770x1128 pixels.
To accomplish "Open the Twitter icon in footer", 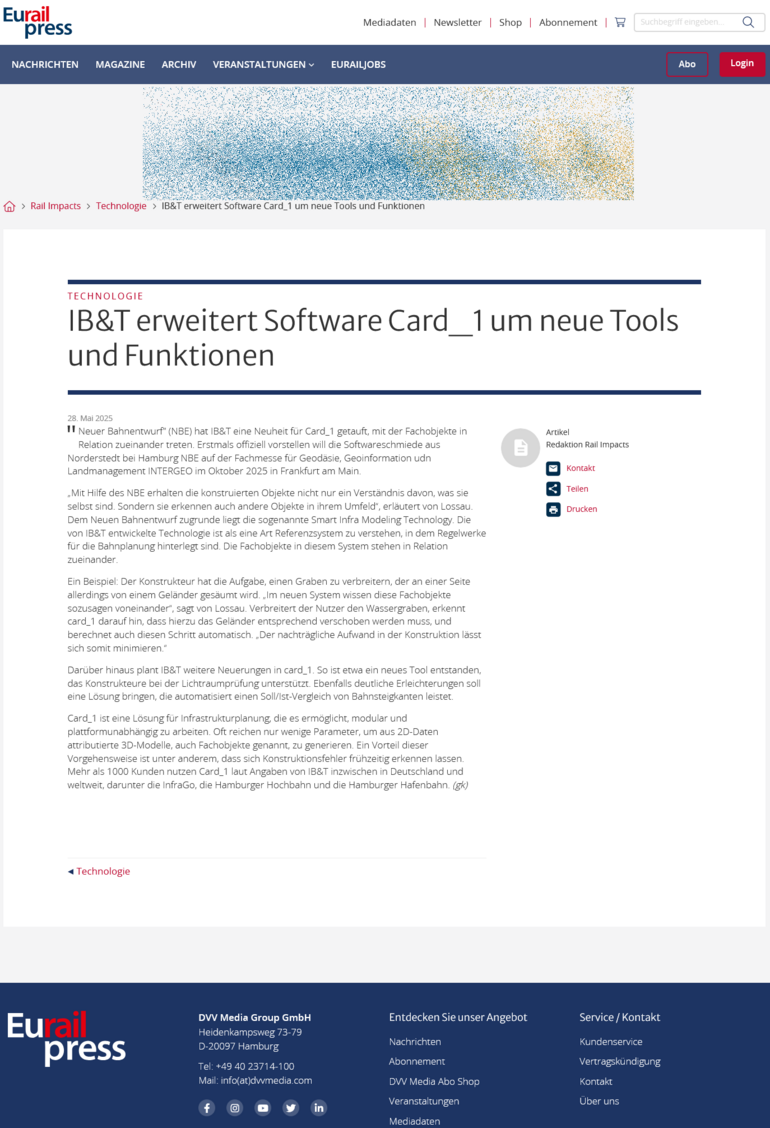I will (x=291, y=1108).
